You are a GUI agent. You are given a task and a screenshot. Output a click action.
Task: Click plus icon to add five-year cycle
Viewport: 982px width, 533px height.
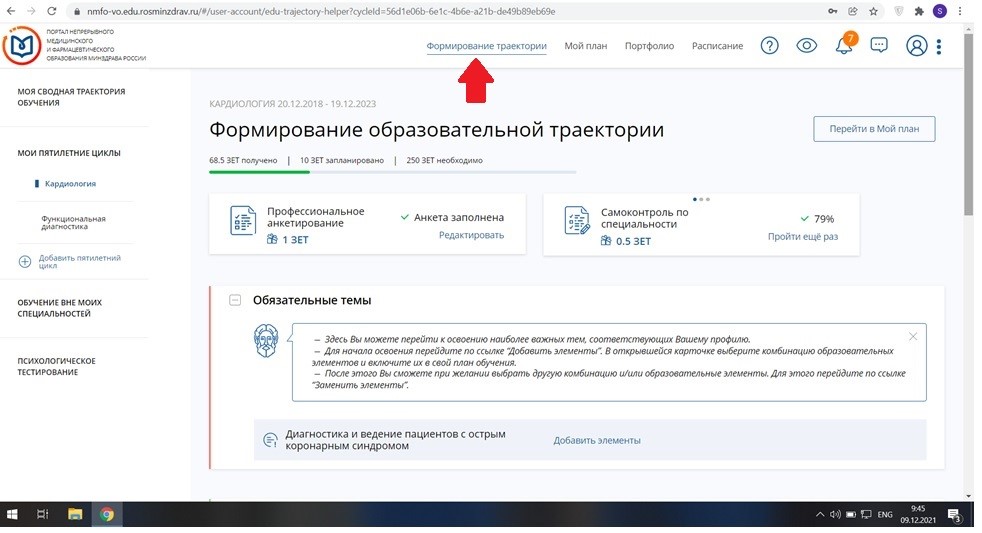25,262
